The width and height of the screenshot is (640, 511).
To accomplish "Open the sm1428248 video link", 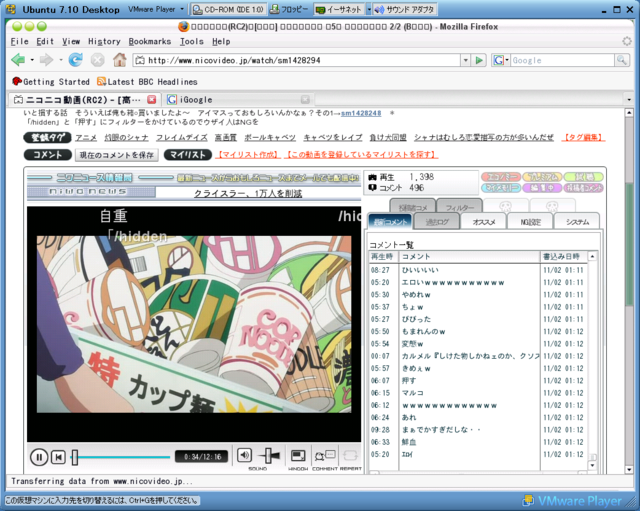I will pos(361,113).
